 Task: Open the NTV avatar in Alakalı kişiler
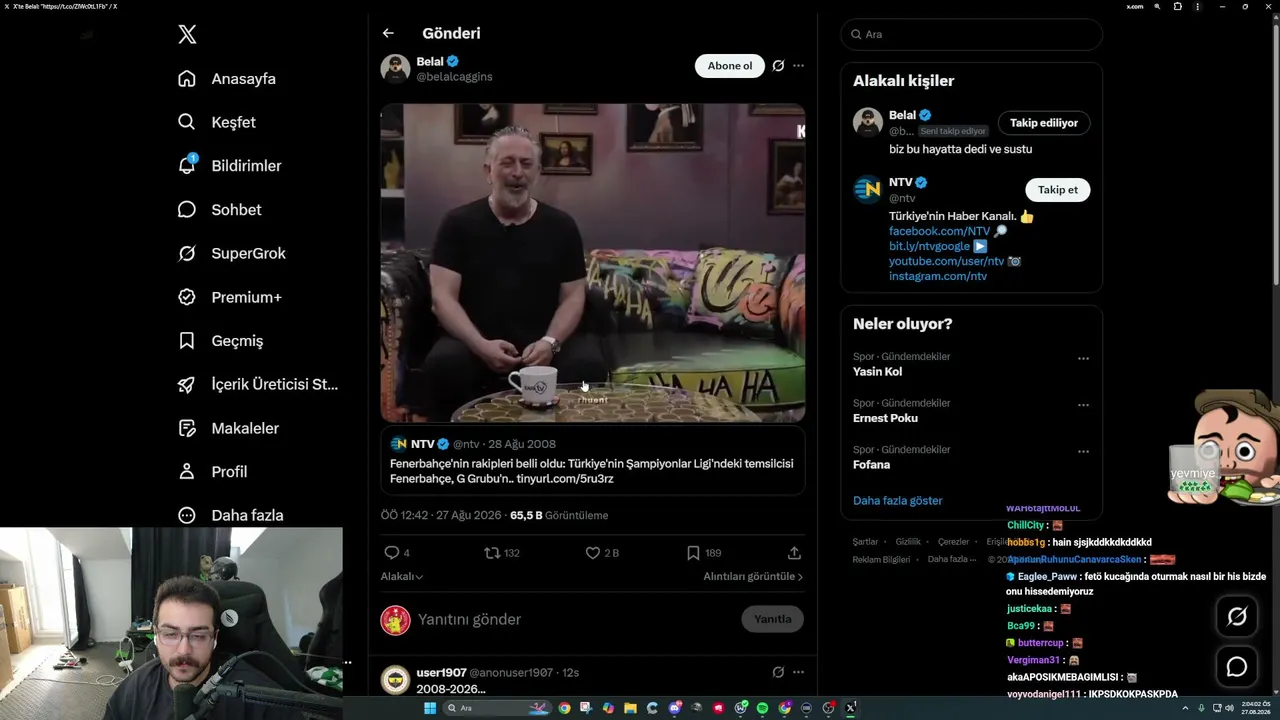868,189
